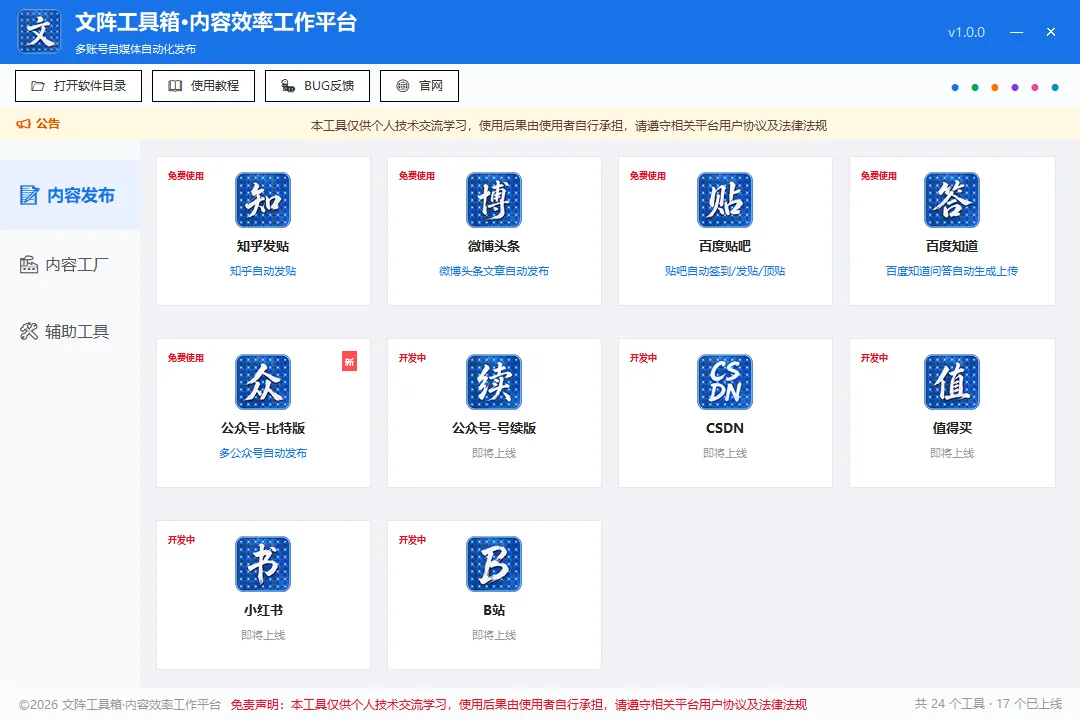Open the 微博头条 tool icon

tap(494, 200)
